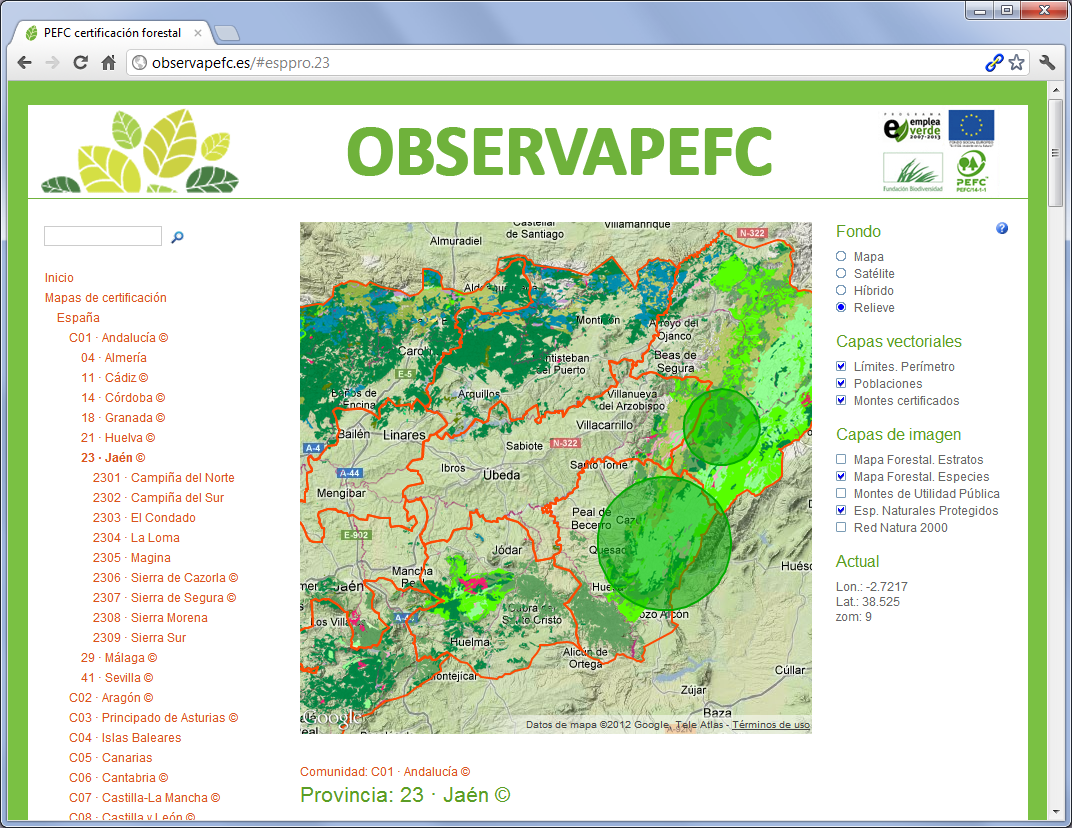The image size is (1072, 828).
Task: Enable Montes de Utilidad Pública checkbox
Action: click(841, 494)
